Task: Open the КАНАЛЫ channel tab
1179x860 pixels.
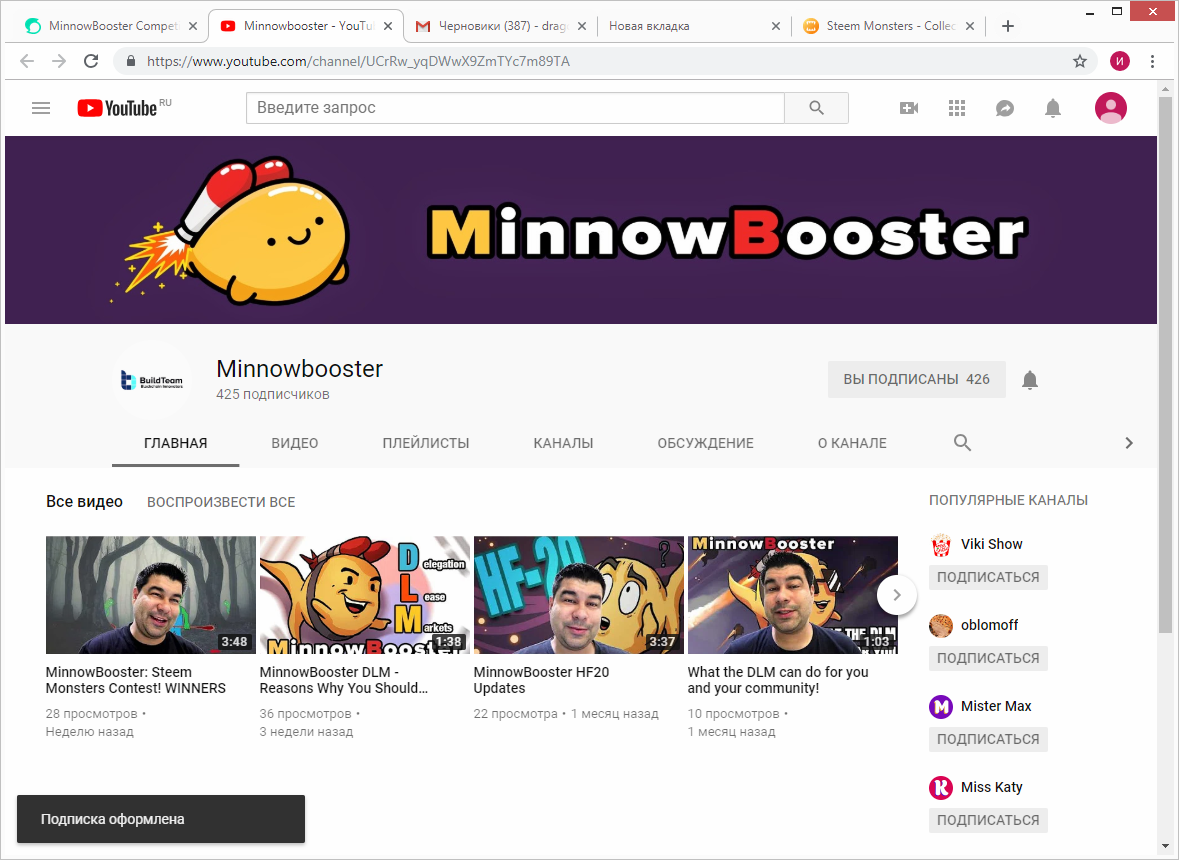Action: click(x=563, y=444)
